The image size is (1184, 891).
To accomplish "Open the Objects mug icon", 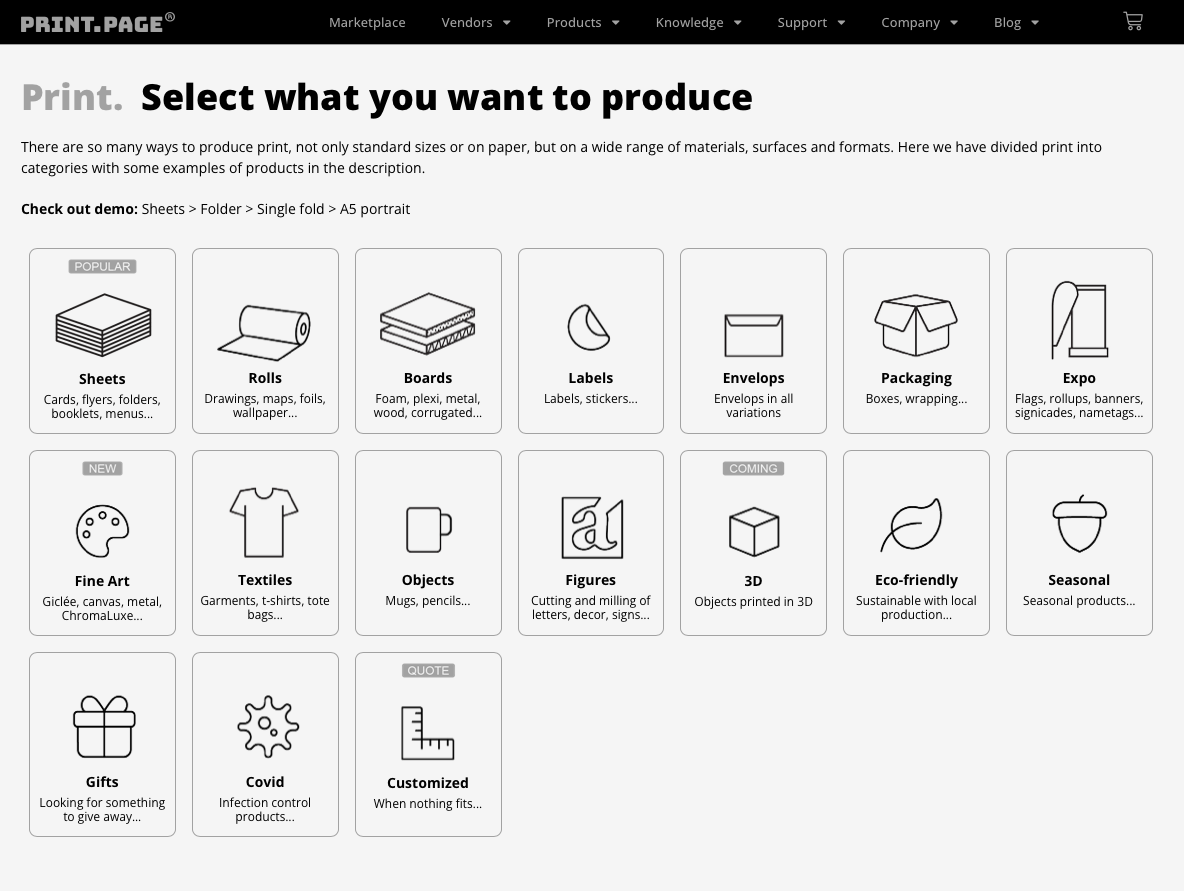I will (428, 529).
